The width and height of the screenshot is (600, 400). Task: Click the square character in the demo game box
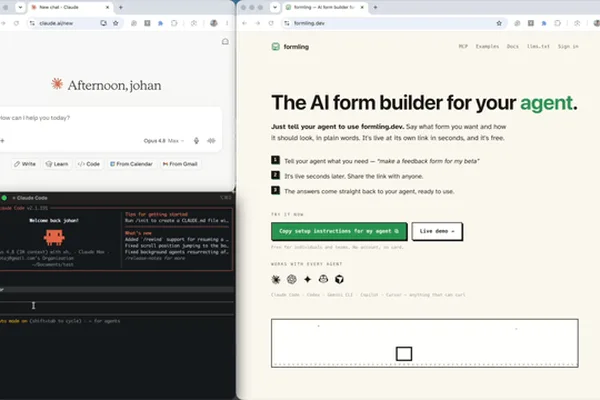click(404, 354)
